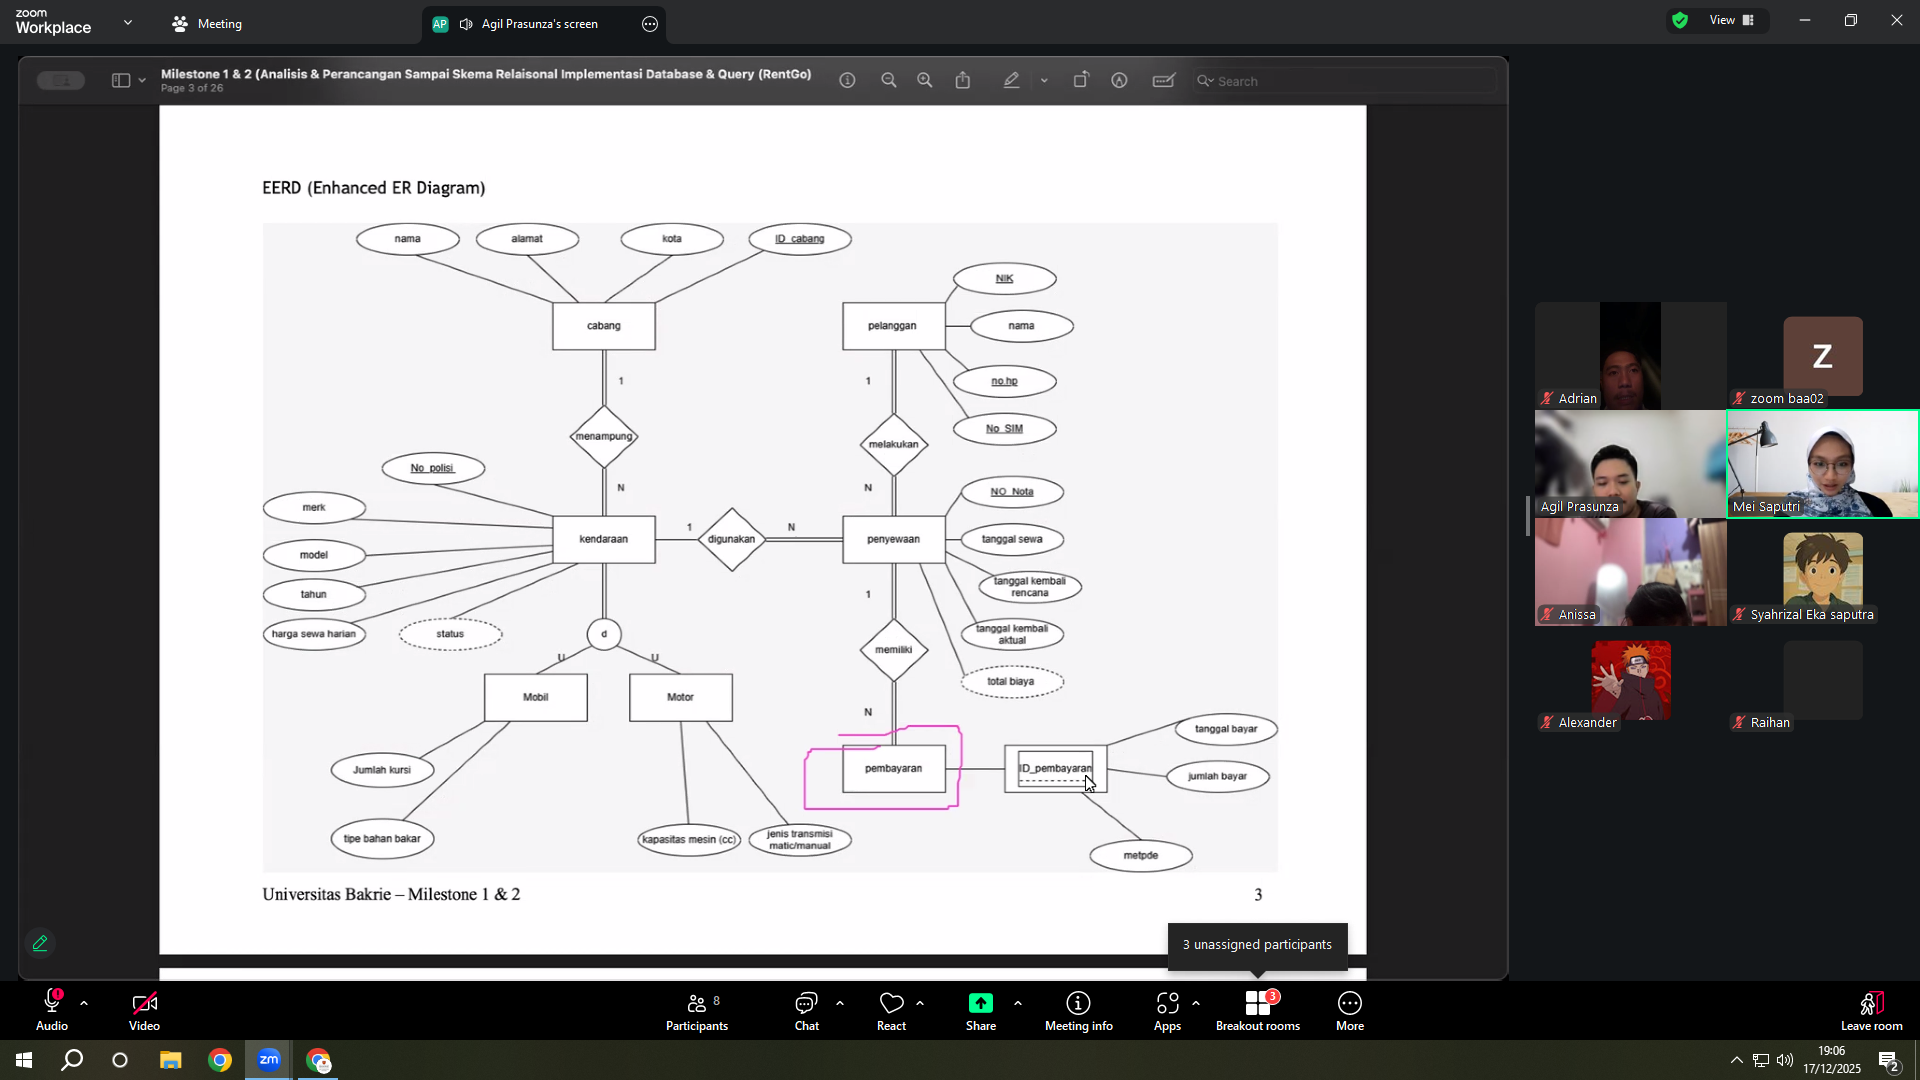The image size is (1920, 1080).
Task: Click the 'penyewaan' entity box
Action: click(x=893, y=540)
